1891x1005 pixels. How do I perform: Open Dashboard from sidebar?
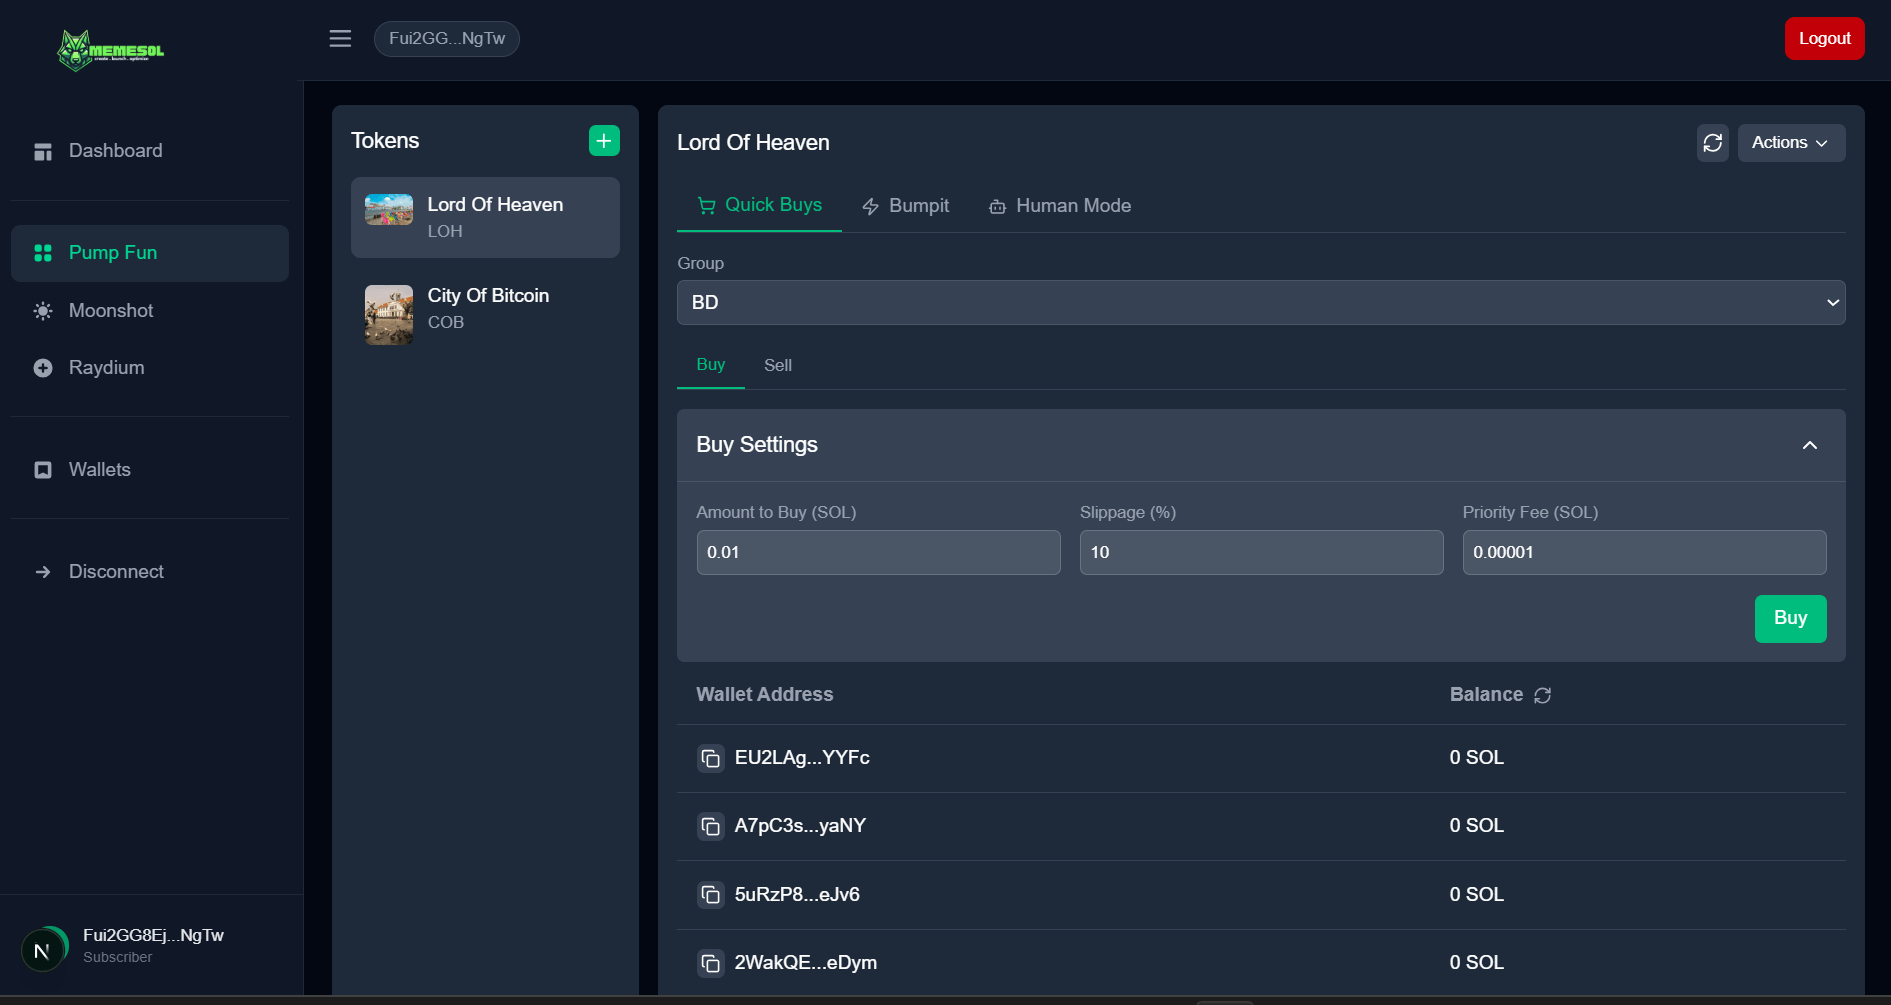click(x=150, y=151)
